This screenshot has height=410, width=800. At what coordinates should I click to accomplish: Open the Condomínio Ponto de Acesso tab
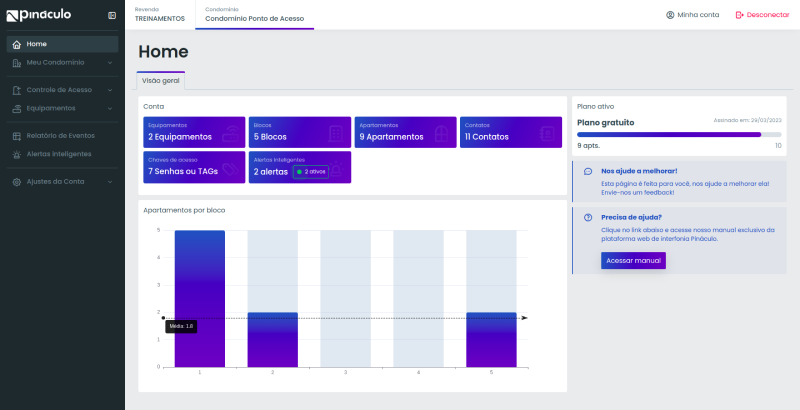[x=255, y=15]
